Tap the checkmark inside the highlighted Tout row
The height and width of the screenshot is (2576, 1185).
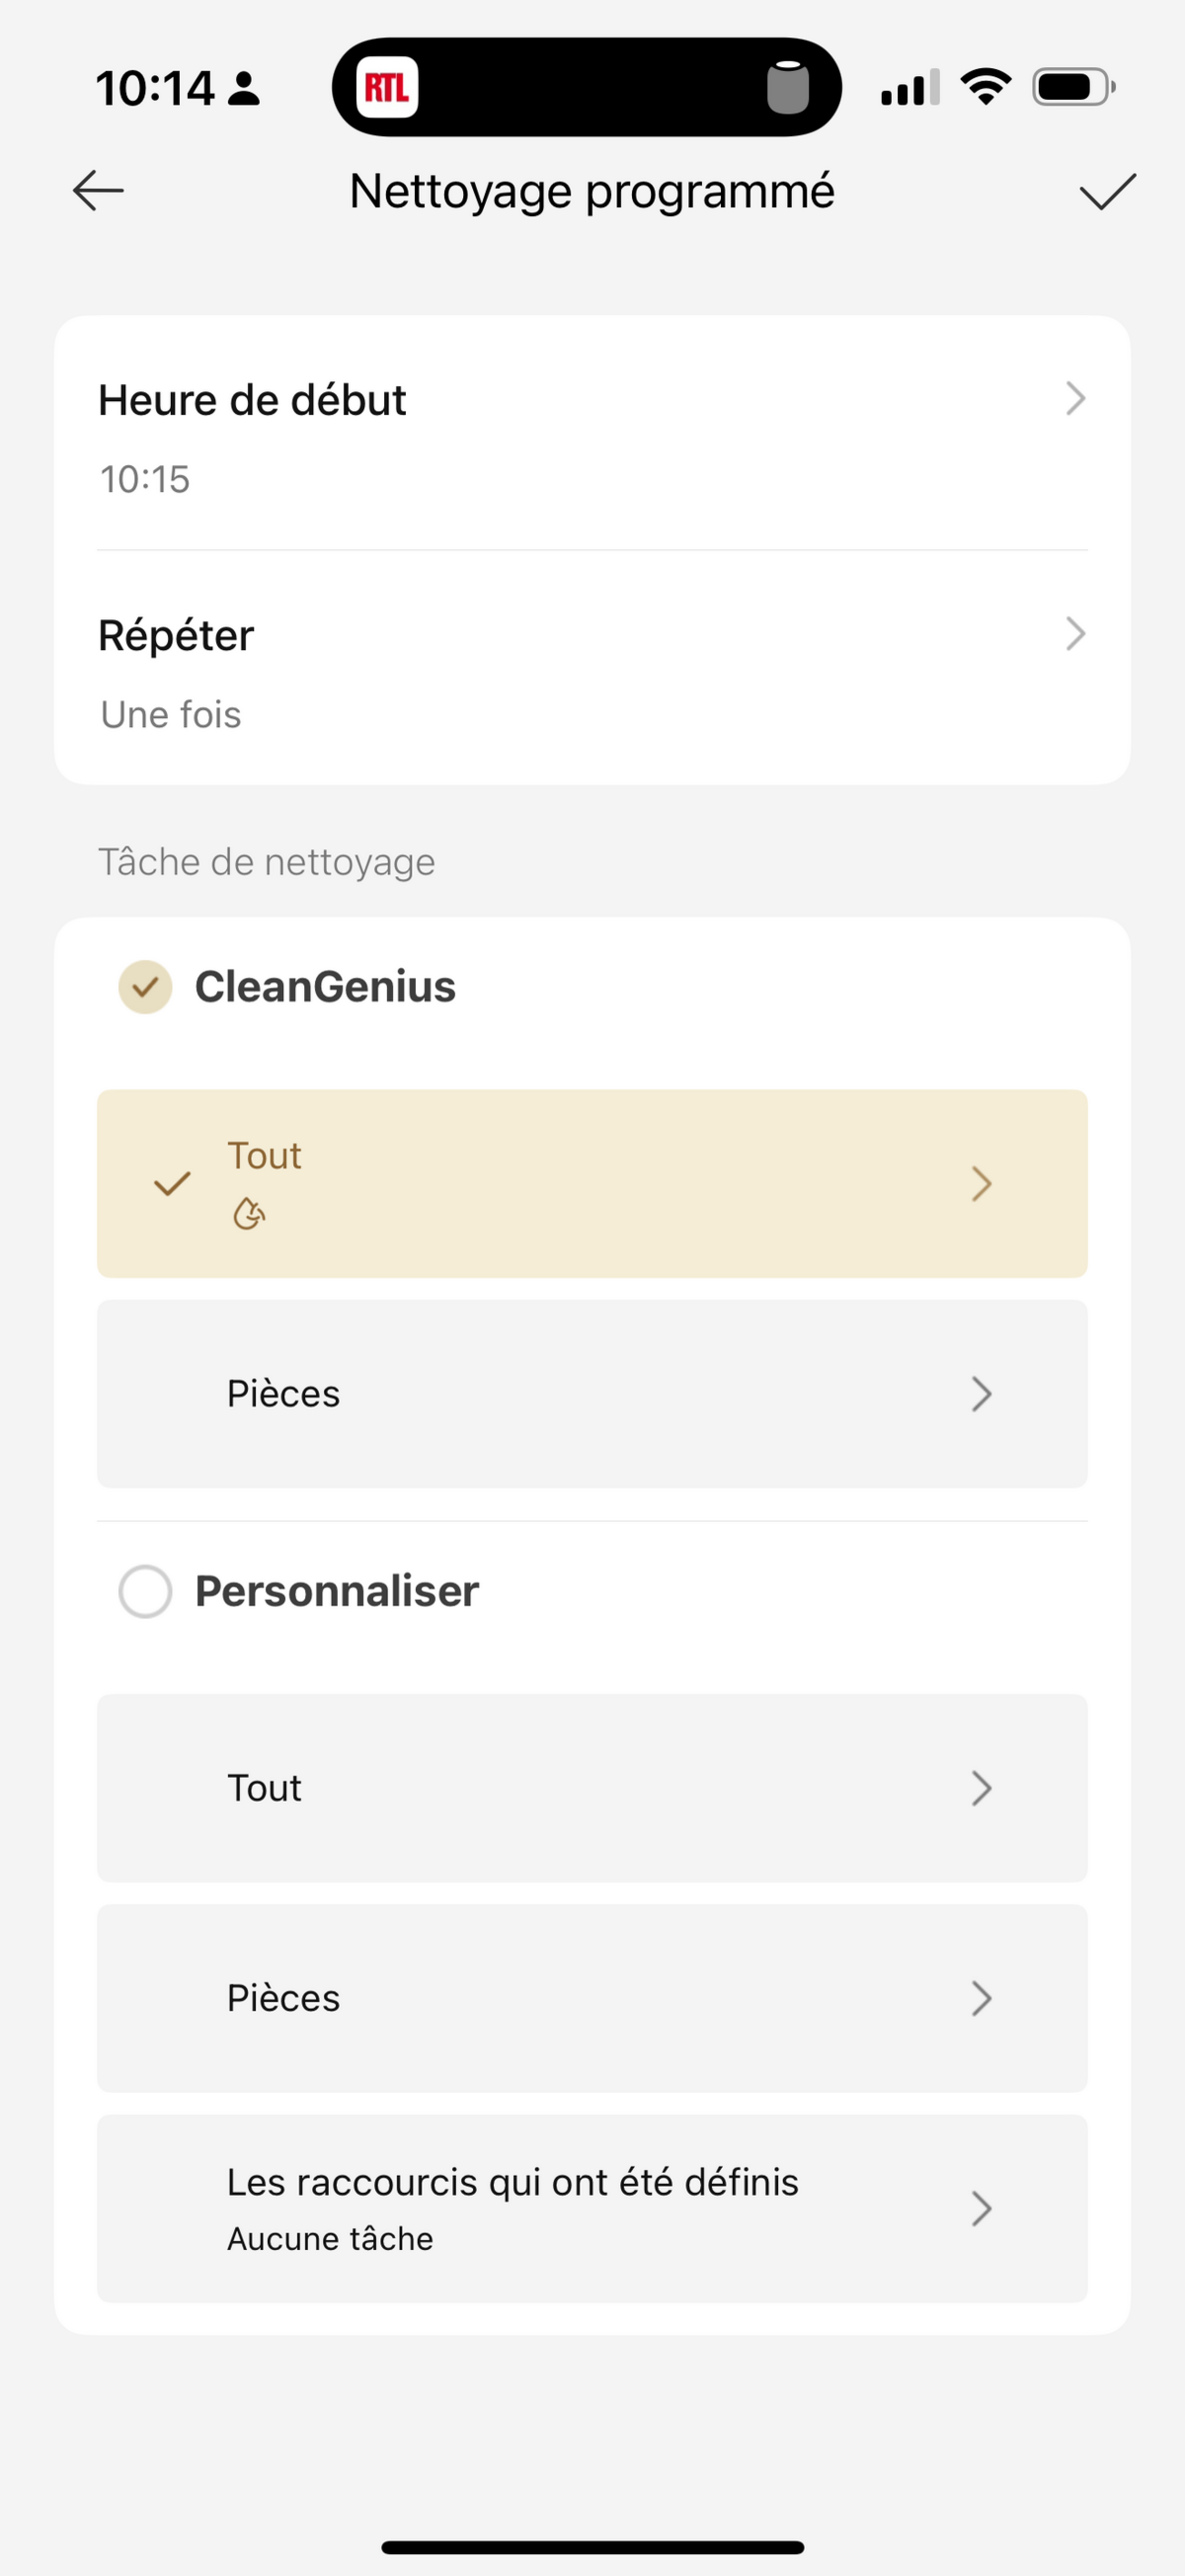pos(172,1184)
